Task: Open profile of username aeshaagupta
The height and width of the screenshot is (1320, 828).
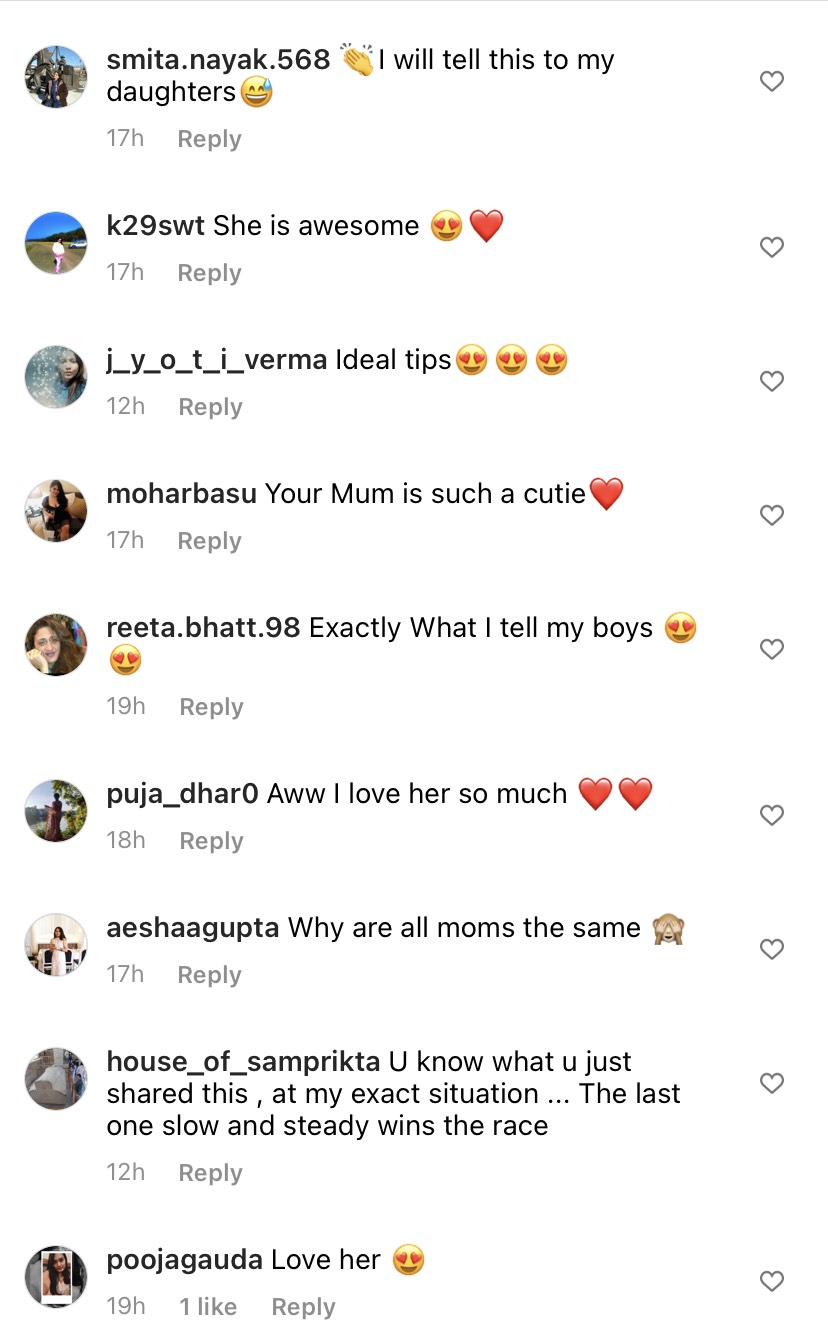Action: click(192, 927)
